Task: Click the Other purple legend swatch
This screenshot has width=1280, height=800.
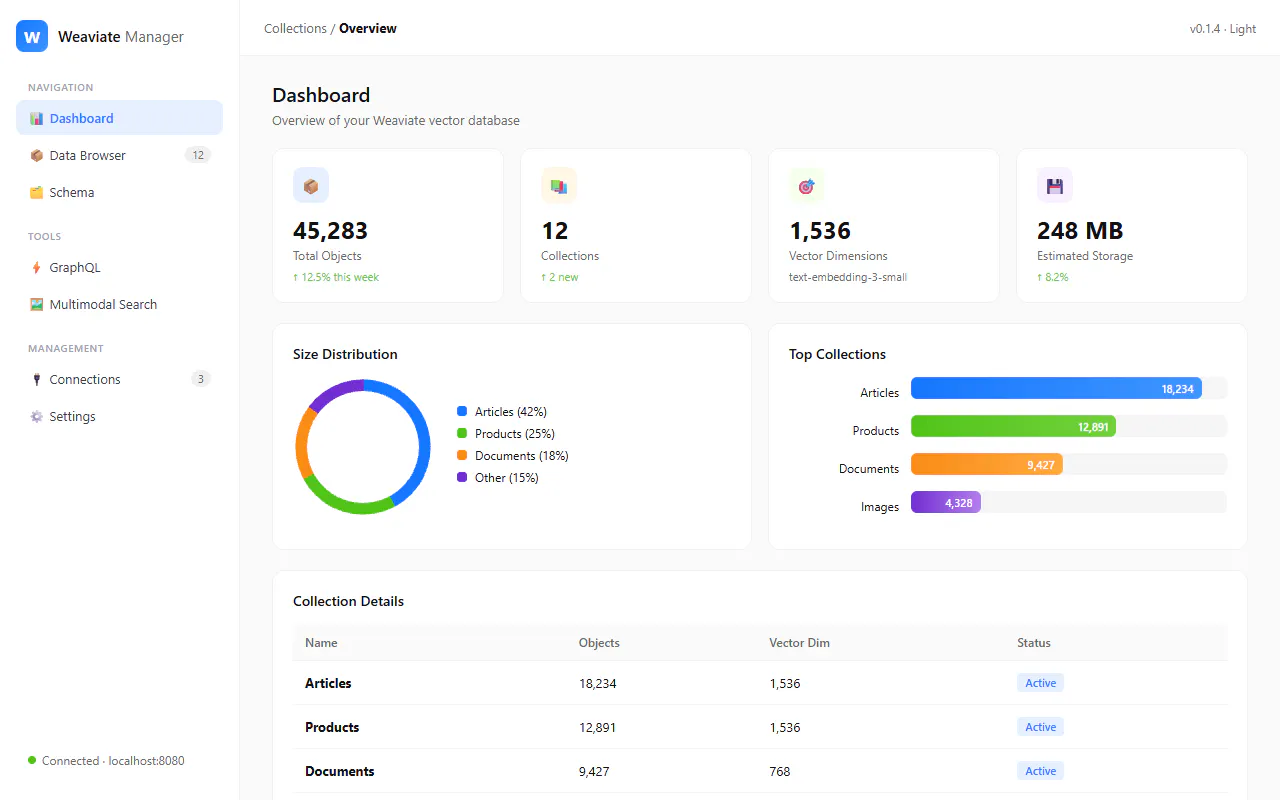Action: [462, 477]
